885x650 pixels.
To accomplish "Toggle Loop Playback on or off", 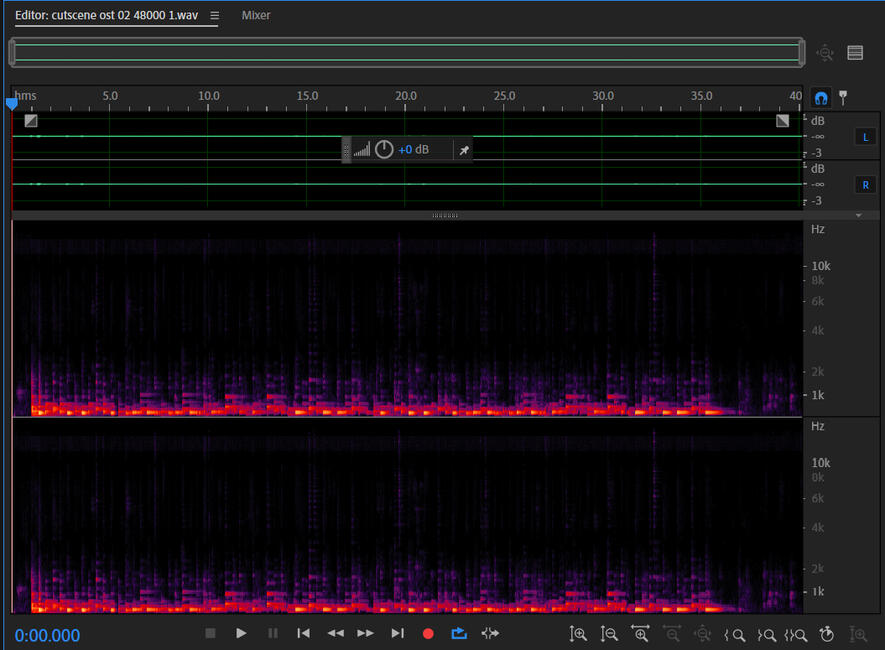I will pyautogui.click(x=459, y=633).
